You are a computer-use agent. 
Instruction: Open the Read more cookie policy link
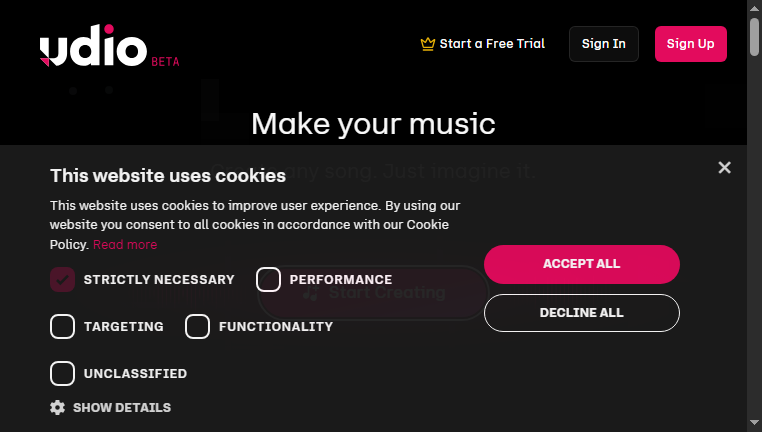pyautogui.click(x=125, y=244)
